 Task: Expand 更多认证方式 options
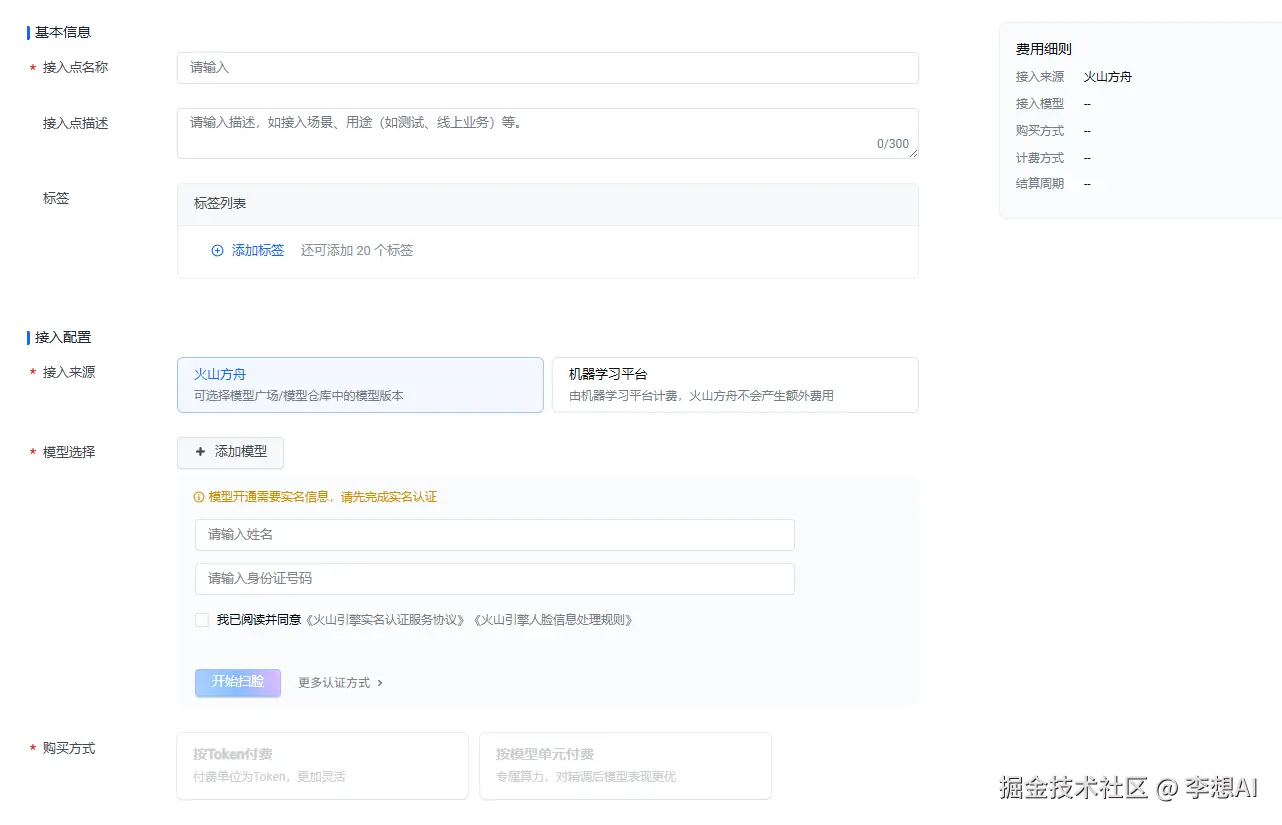click(340, 683)
